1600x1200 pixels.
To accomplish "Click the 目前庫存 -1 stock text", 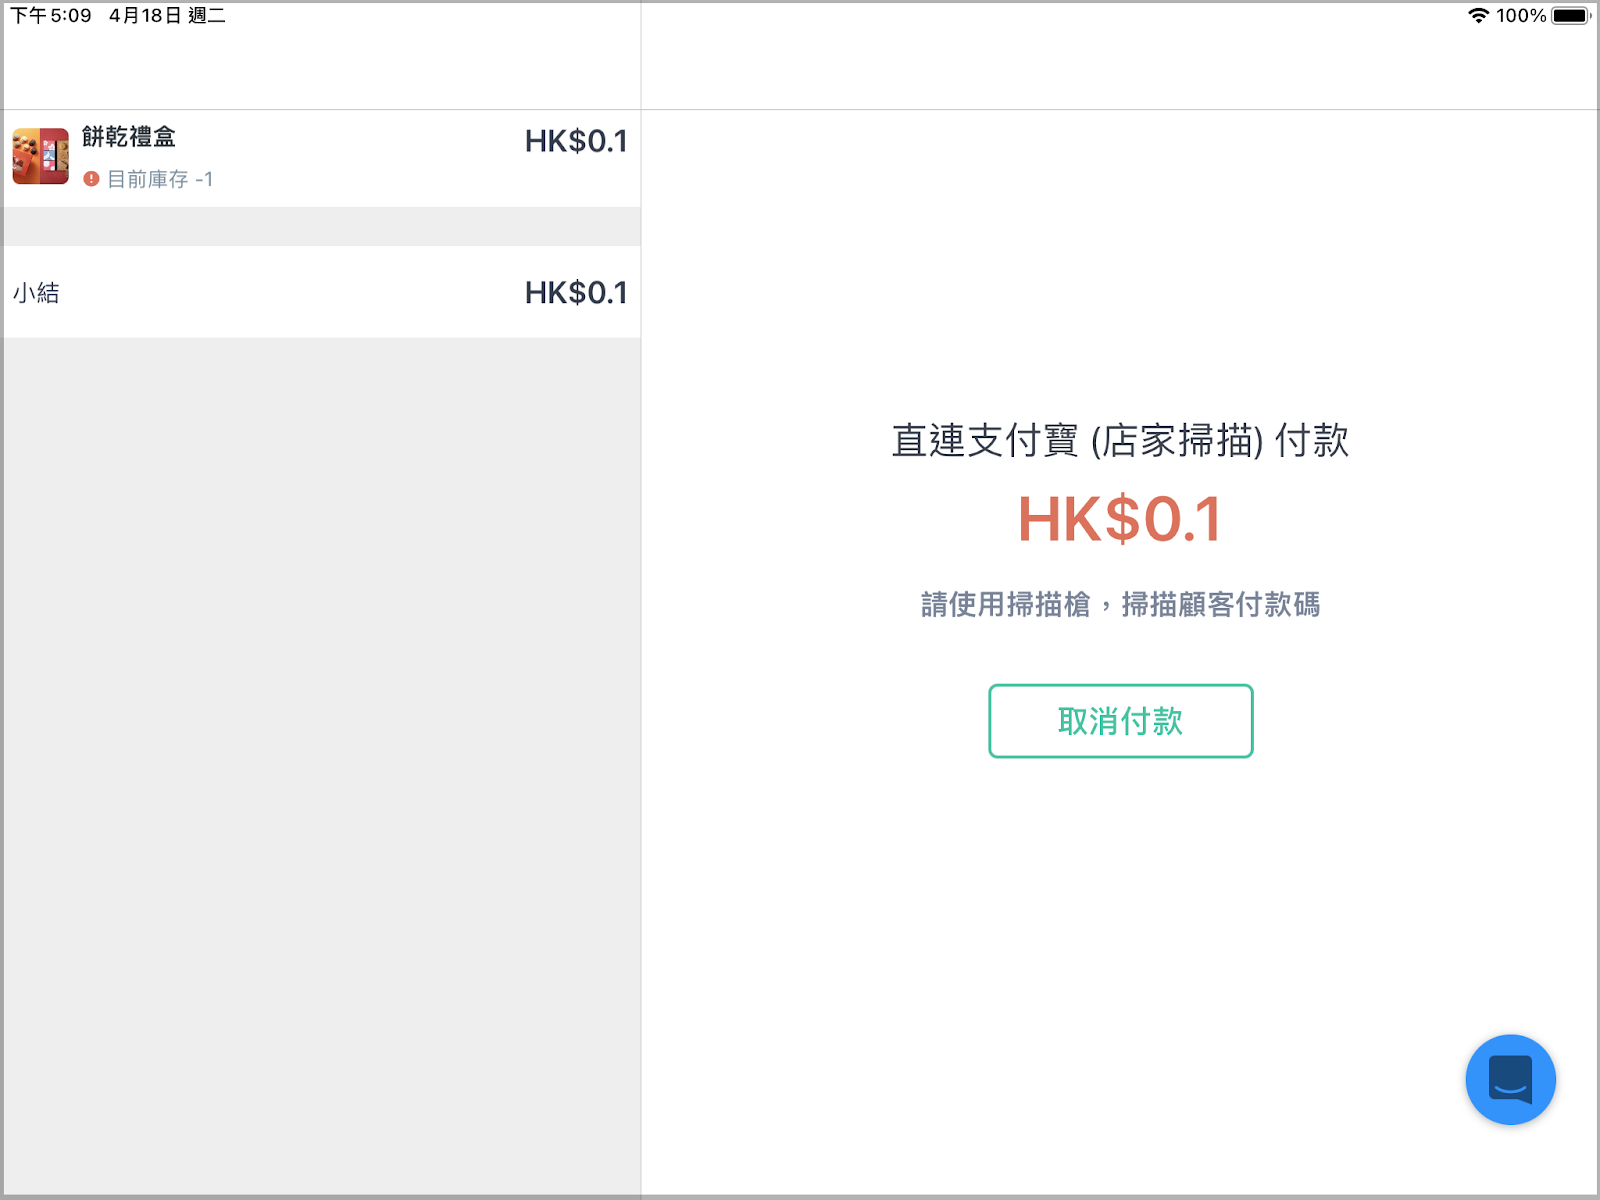I will point(160,179).
